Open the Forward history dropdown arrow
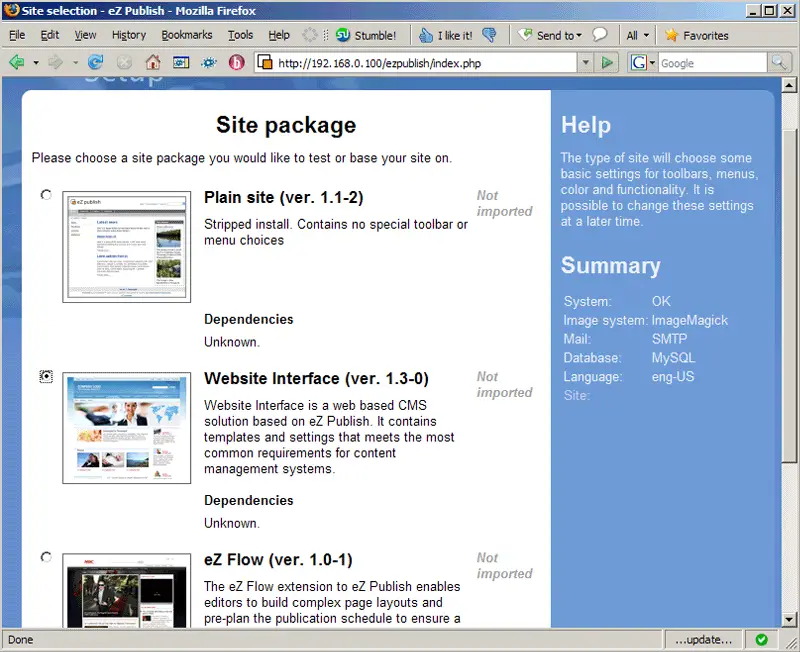The width and height of the screenshot is (800, 652). tap(75, 63)
